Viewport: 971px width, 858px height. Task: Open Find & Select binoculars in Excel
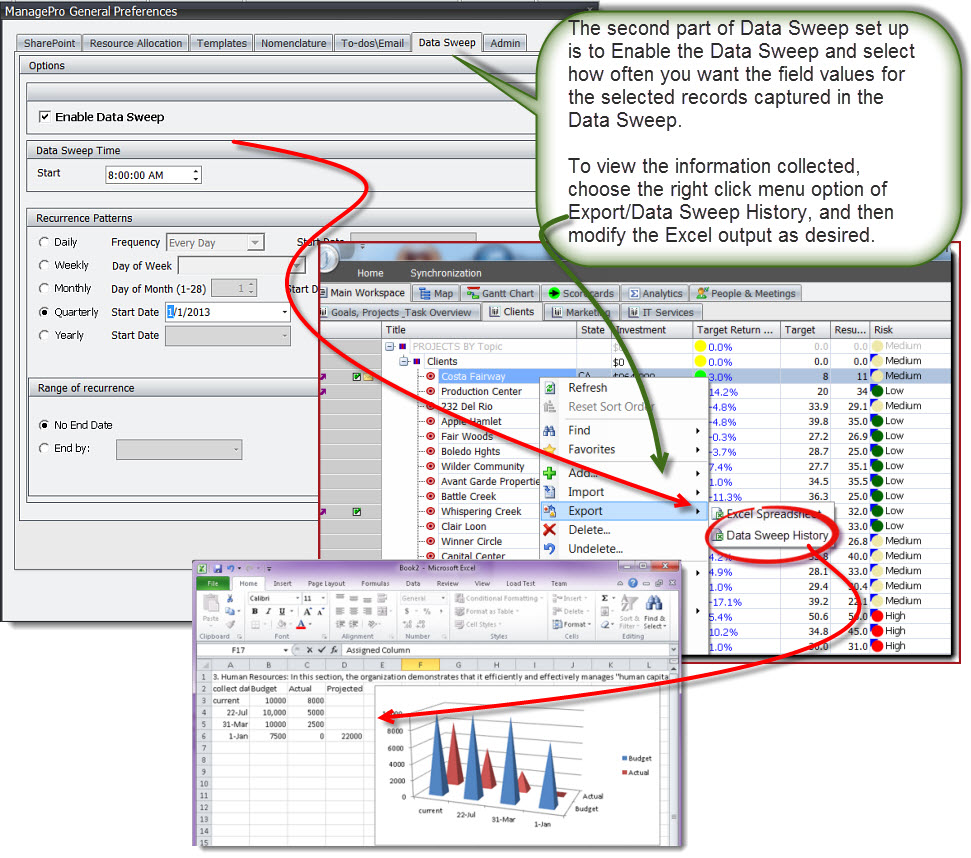click(x=654, y=611)
